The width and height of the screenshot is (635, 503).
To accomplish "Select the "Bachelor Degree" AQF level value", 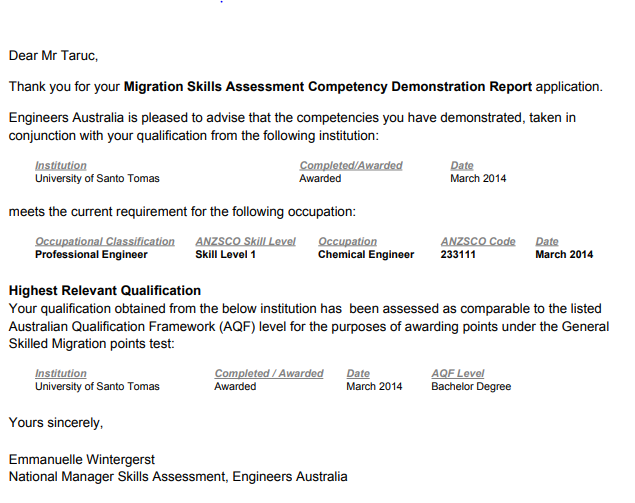I will pos(470,387).
